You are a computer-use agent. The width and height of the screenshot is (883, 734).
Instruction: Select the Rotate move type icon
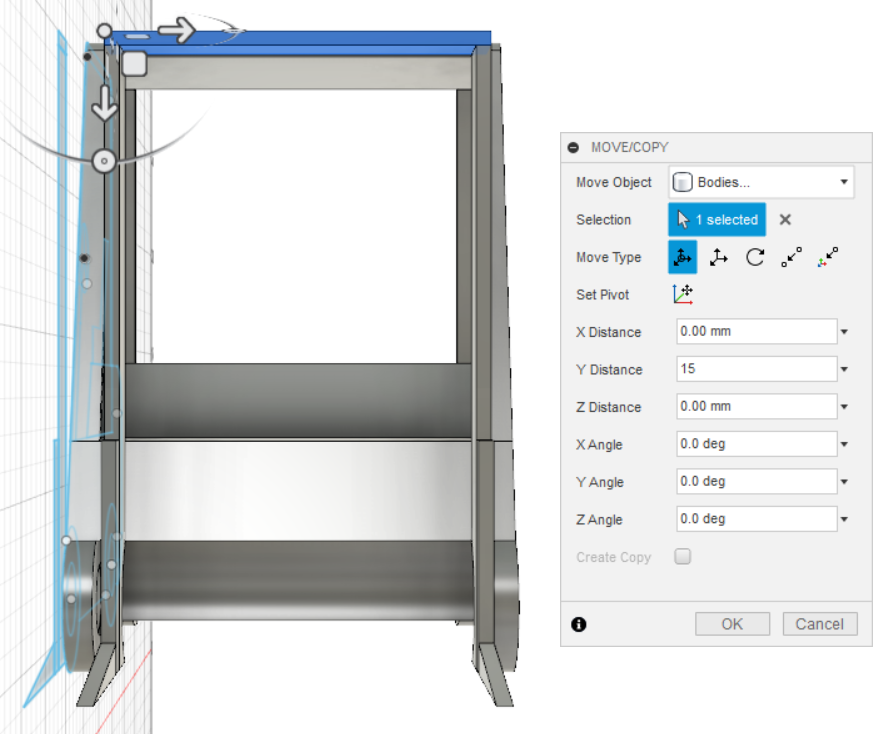pos(755,257)
